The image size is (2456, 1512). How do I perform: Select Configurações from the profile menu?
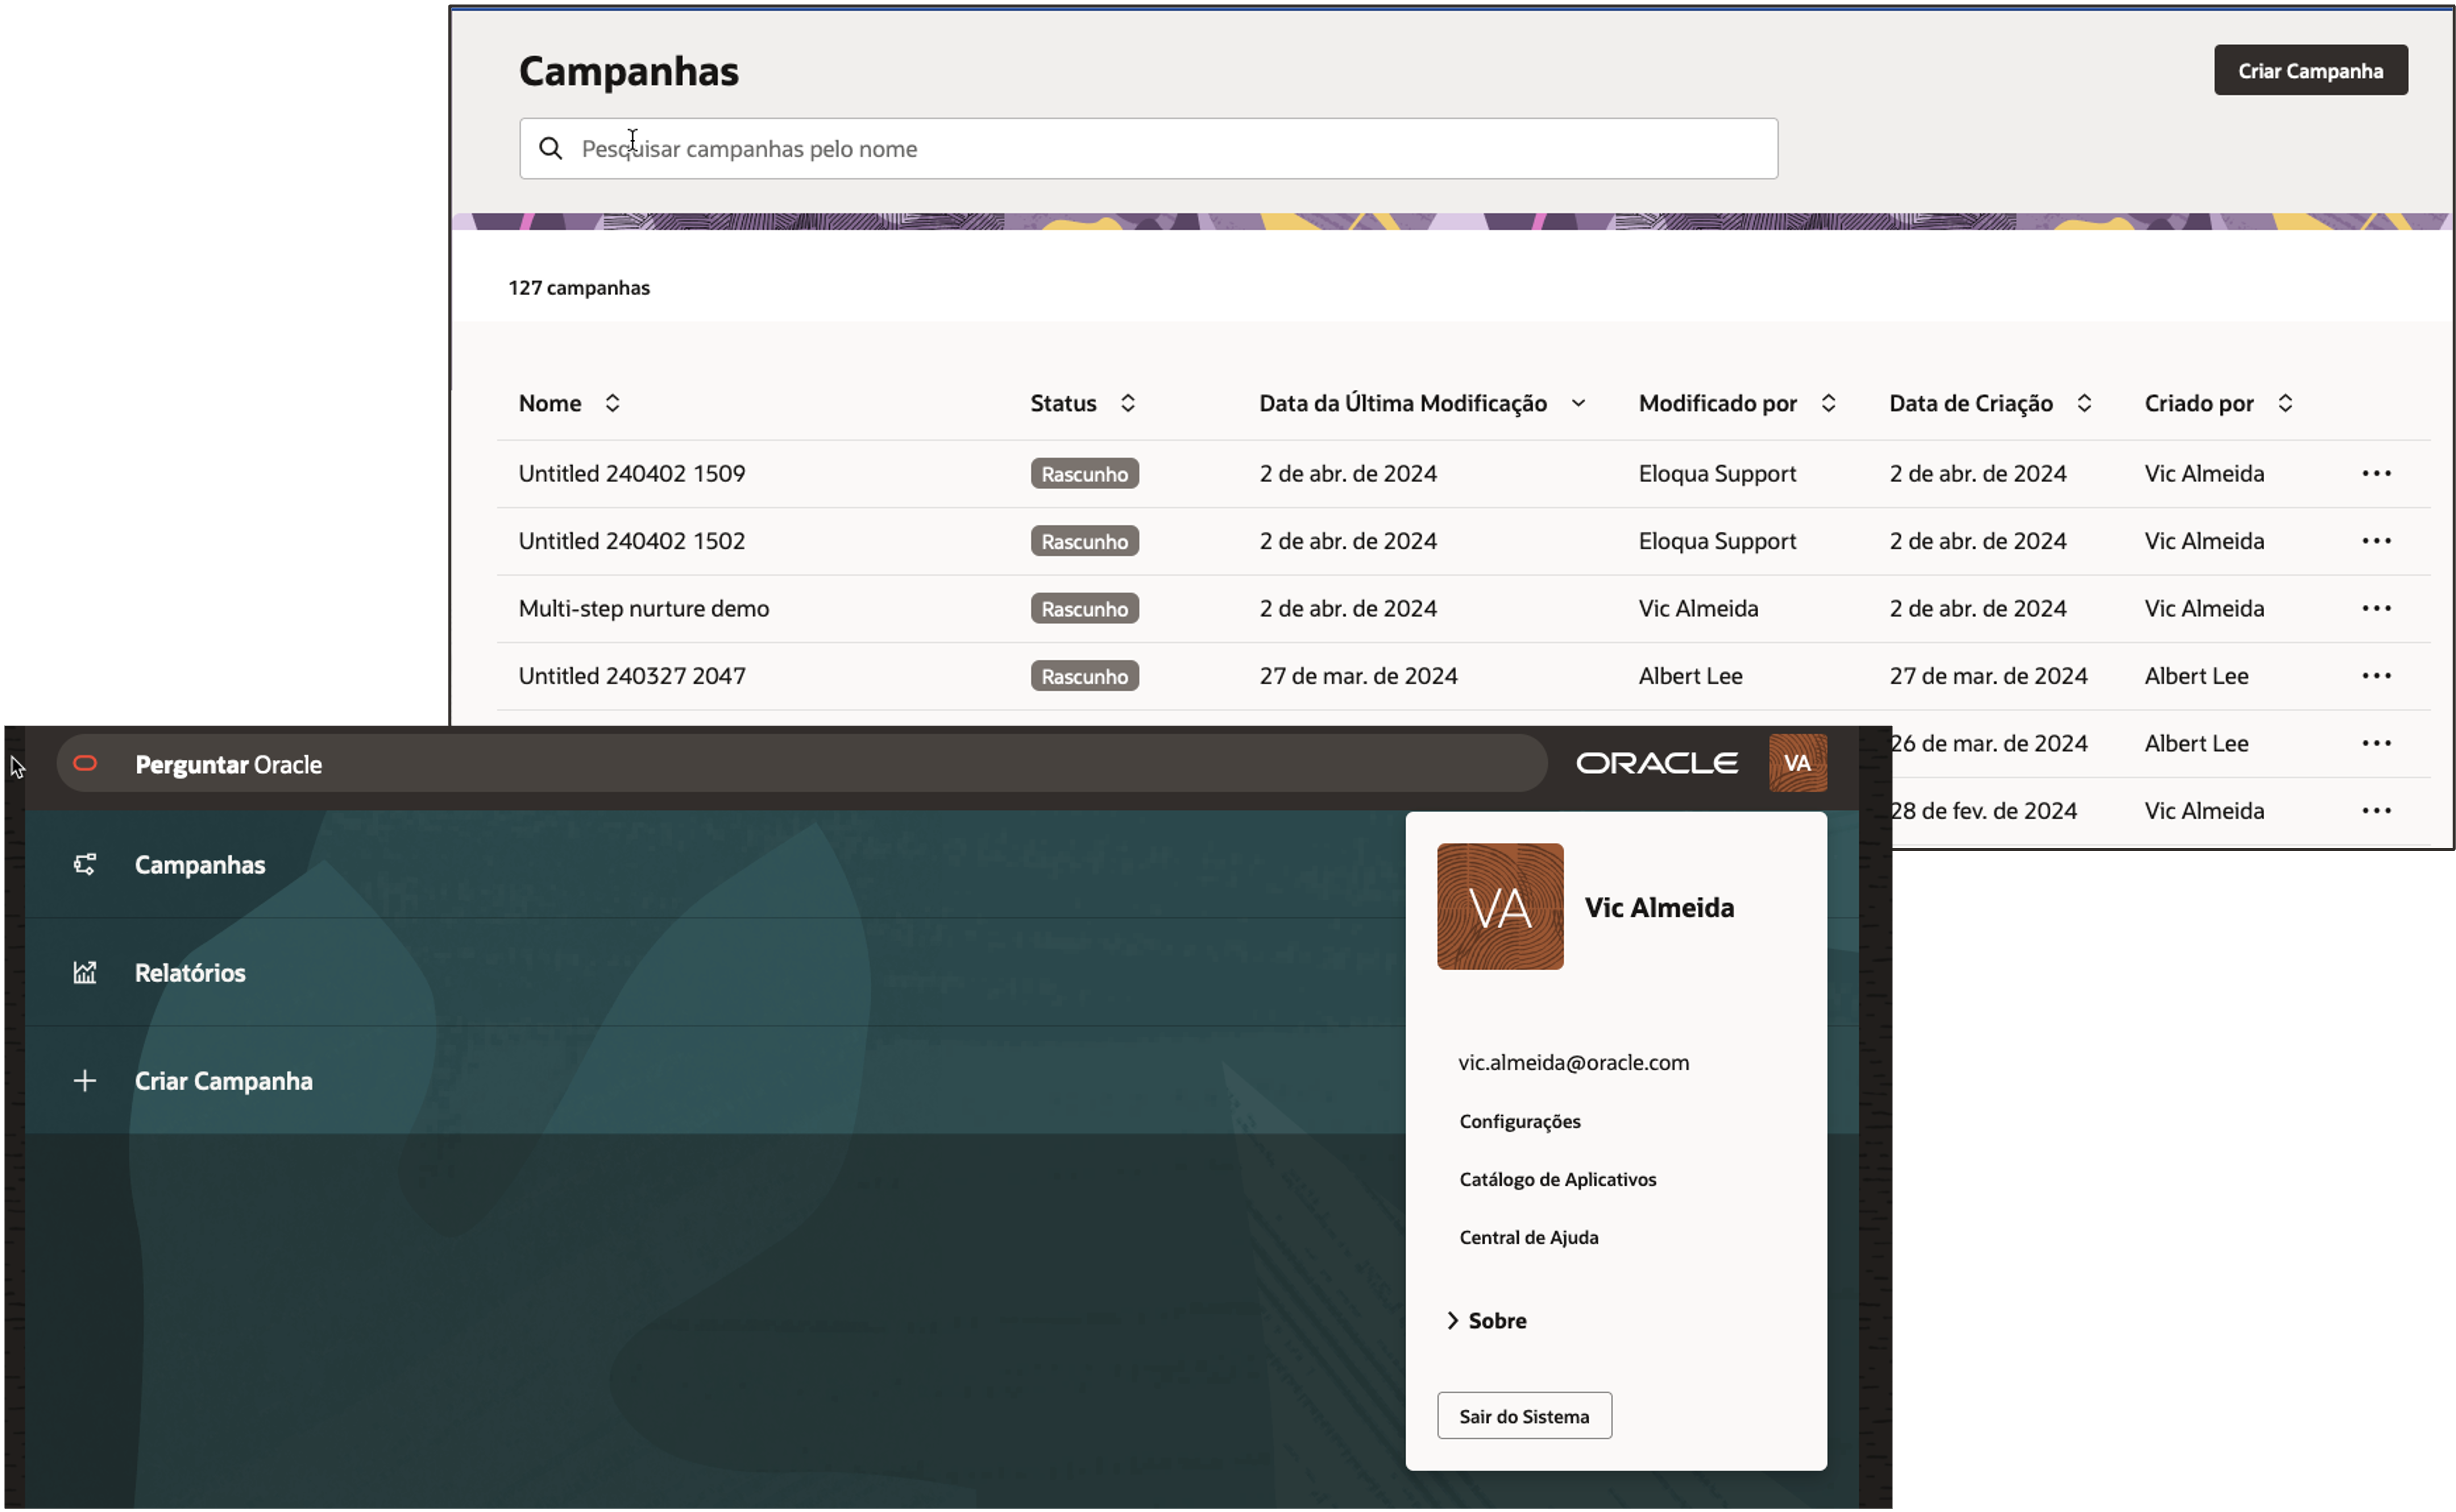click(1520, 1121)
